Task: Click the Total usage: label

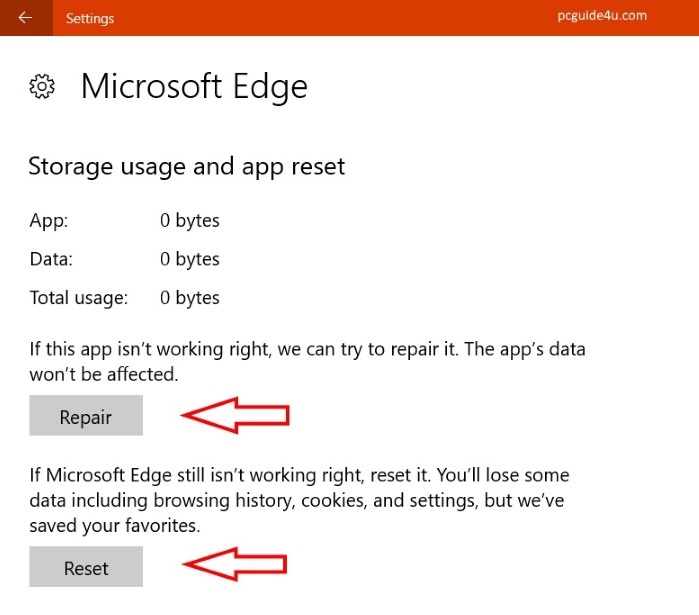Action: [78, 297]
